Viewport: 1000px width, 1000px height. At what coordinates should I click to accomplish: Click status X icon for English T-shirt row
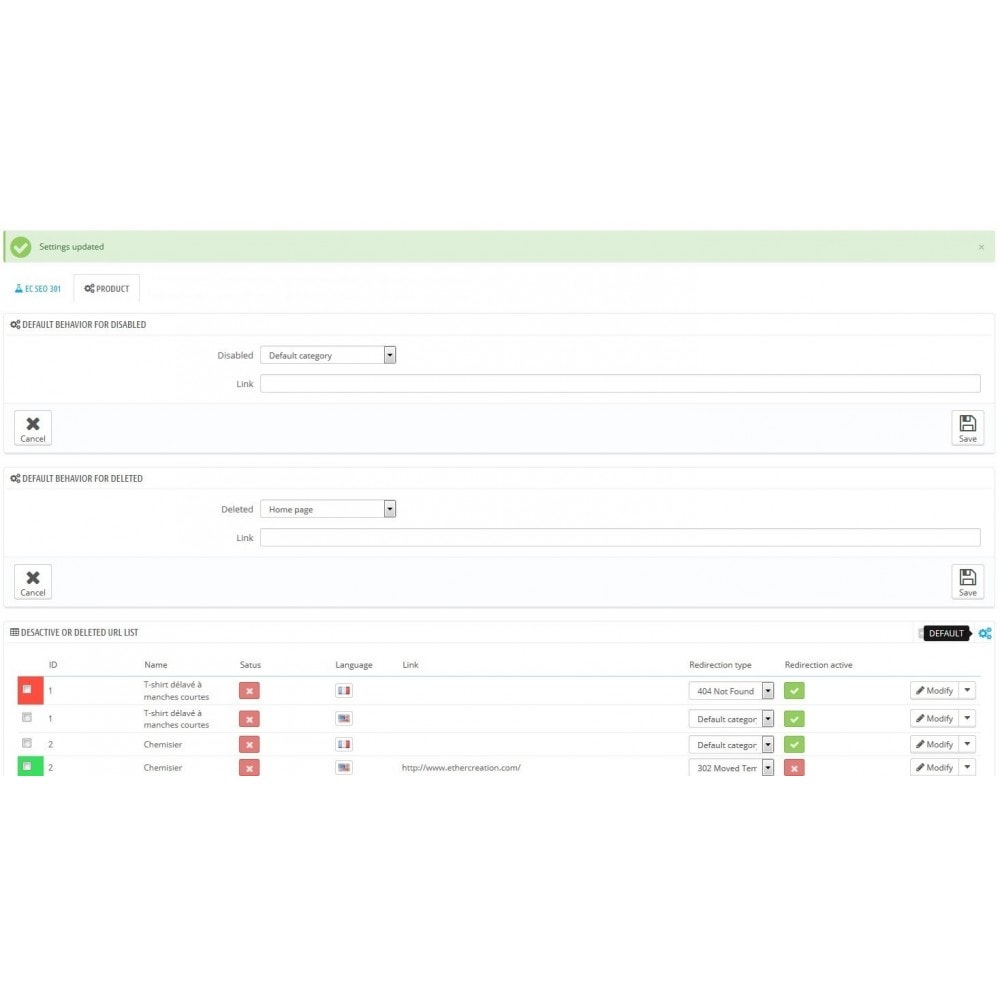click(x=249, y=719)
